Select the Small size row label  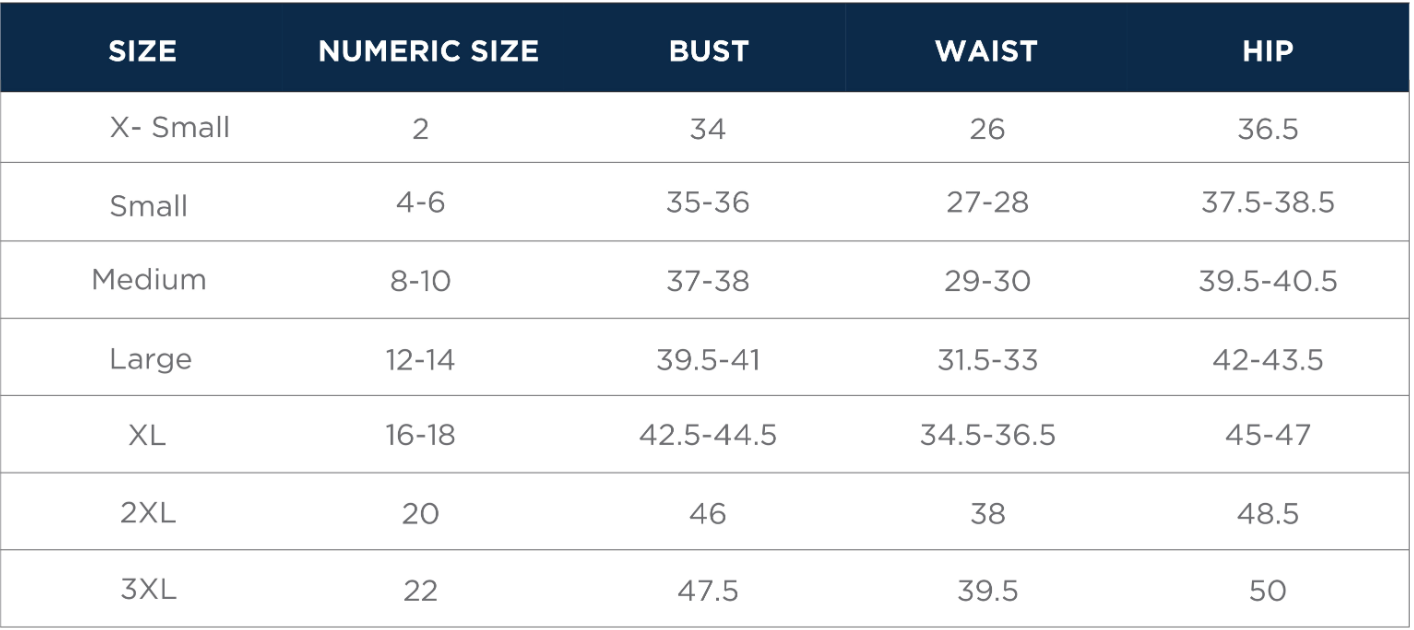coord(149,206)
